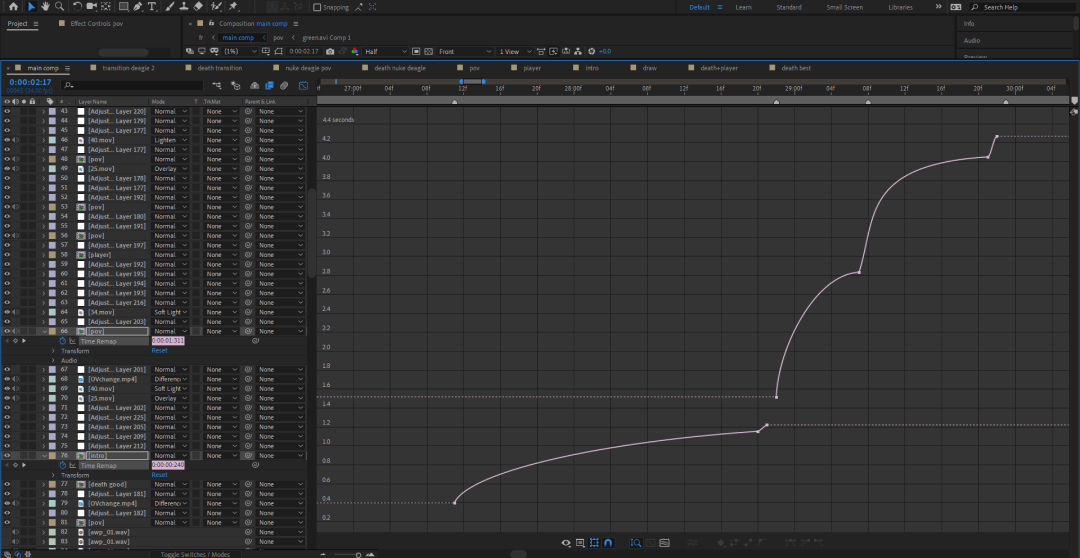Open the Front 3D view dropdown
This screenshot has width=1080, height=558.
point(465,52)
